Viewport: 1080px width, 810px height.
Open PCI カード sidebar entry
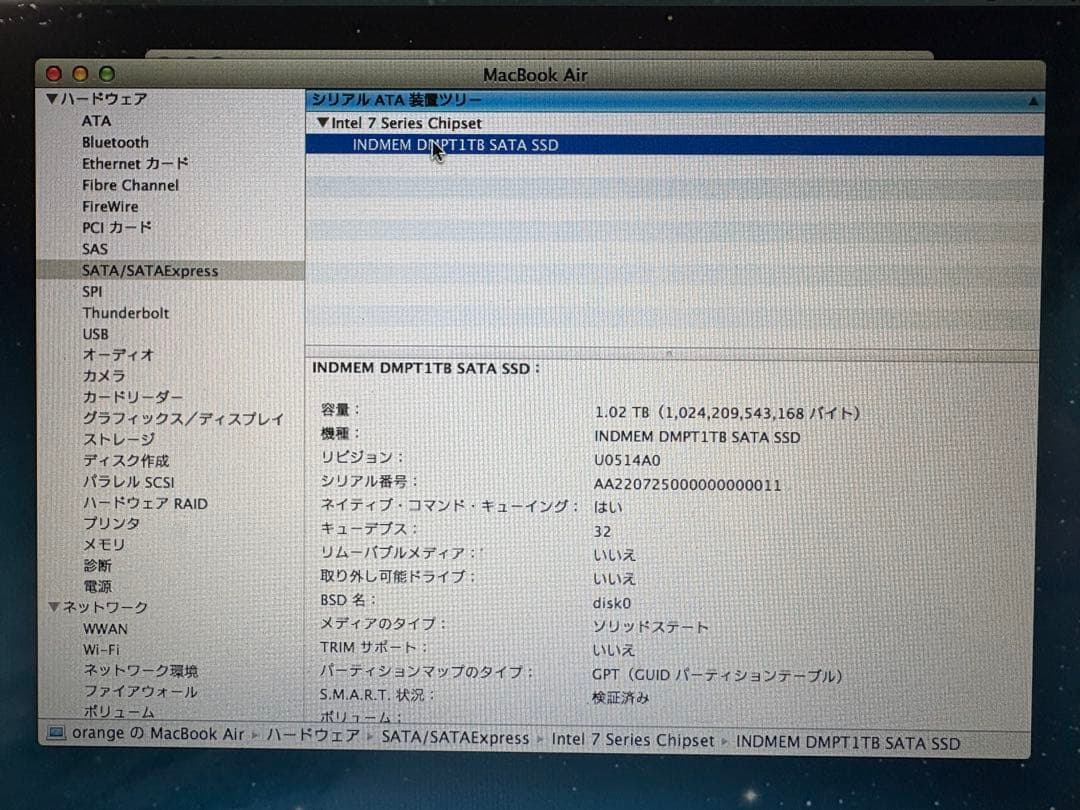(116, 227)
